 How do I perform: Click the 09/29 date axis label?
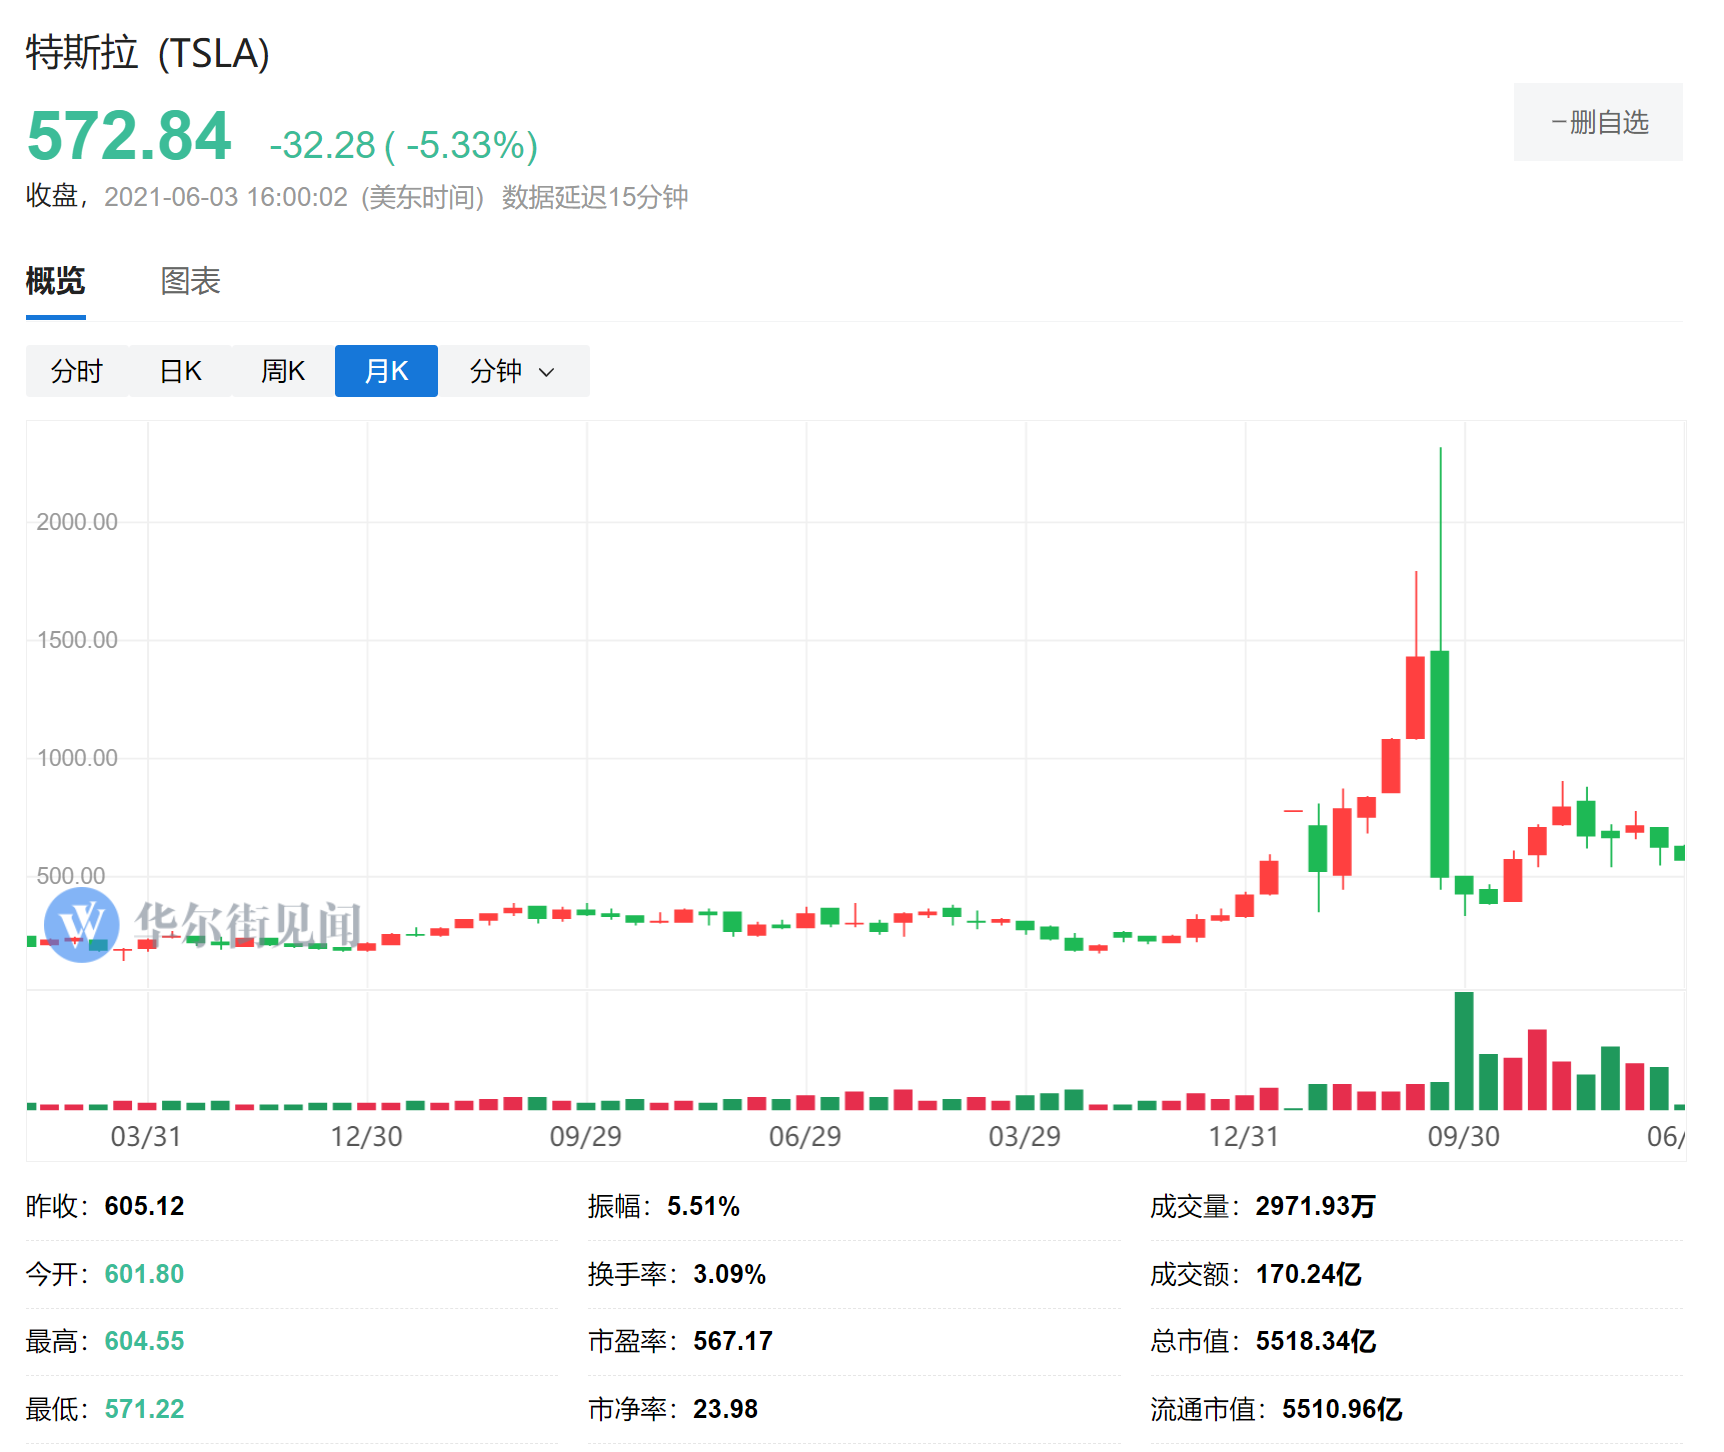[x=586, y=1137]
